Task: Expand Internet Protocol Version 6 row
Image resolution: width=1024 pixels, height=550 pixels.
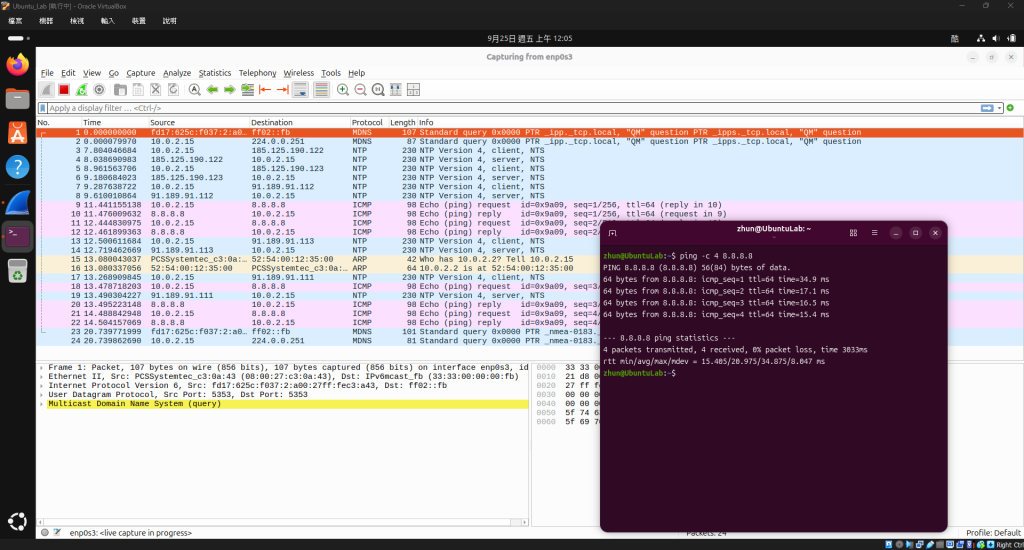Action: pos(42,386)
